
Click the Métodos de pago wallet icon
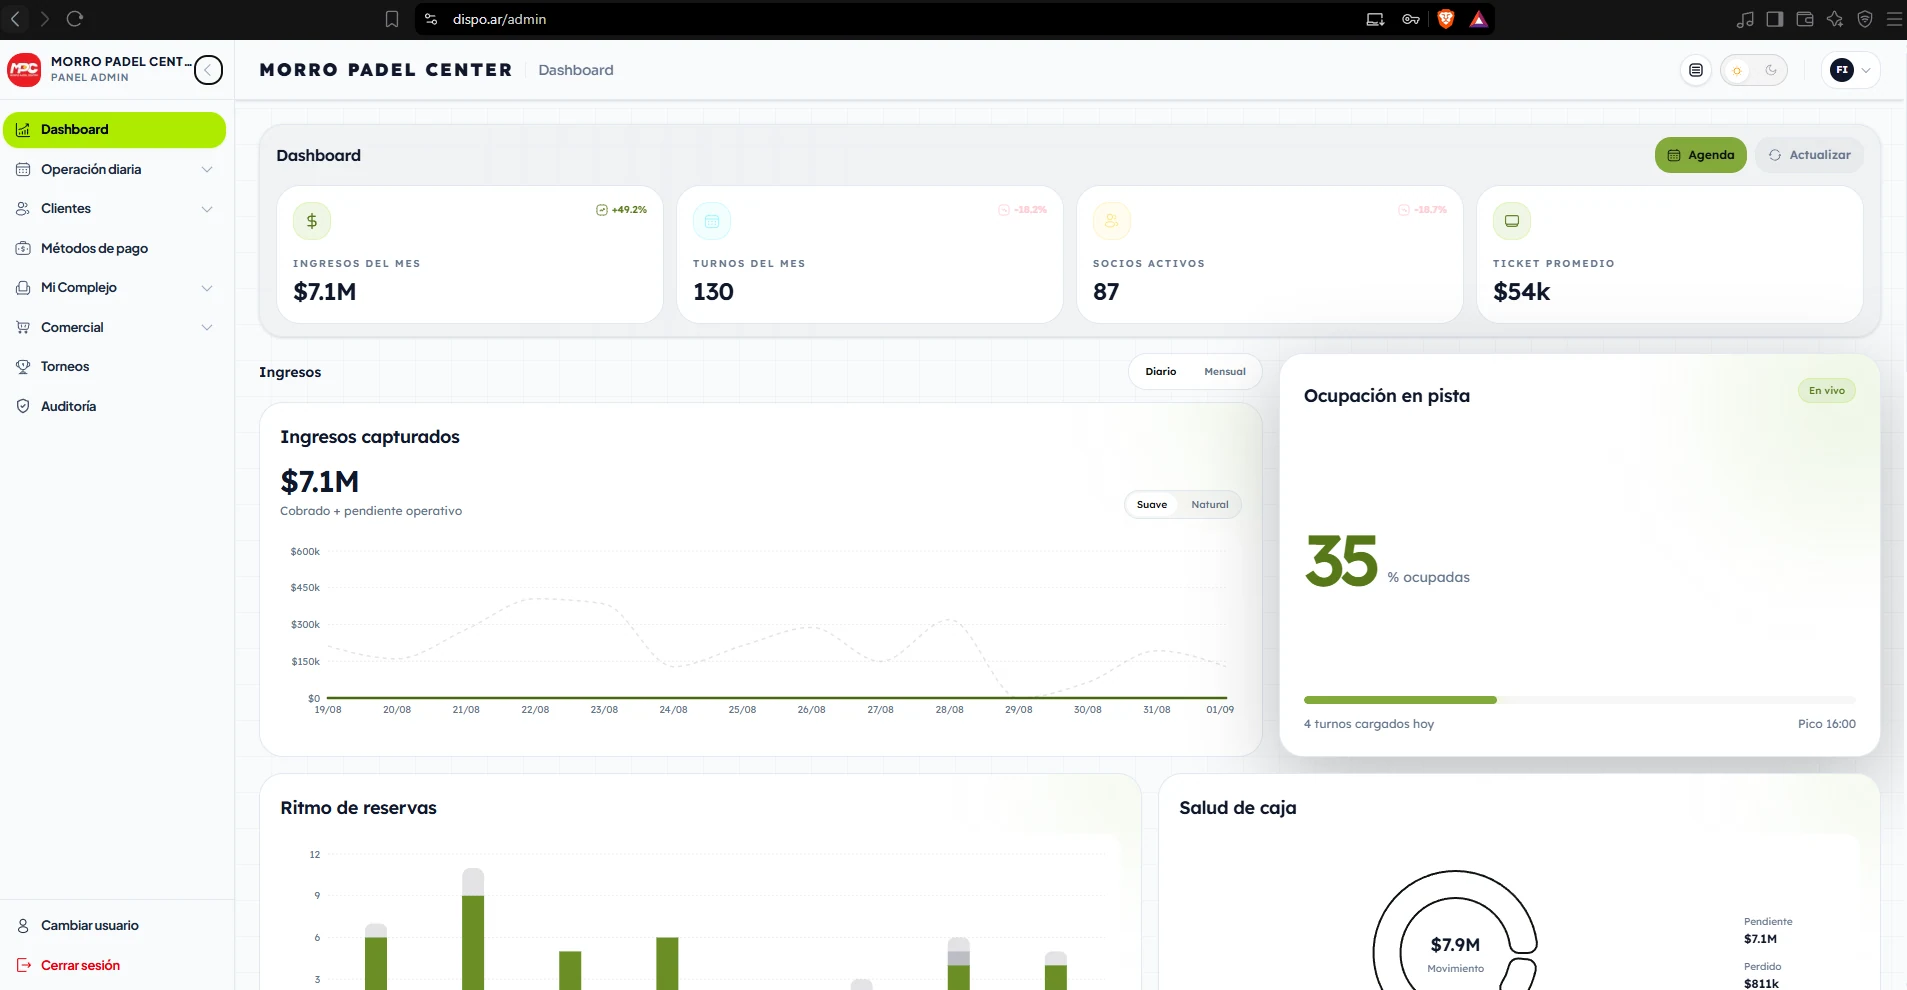[x=23, y=248]
